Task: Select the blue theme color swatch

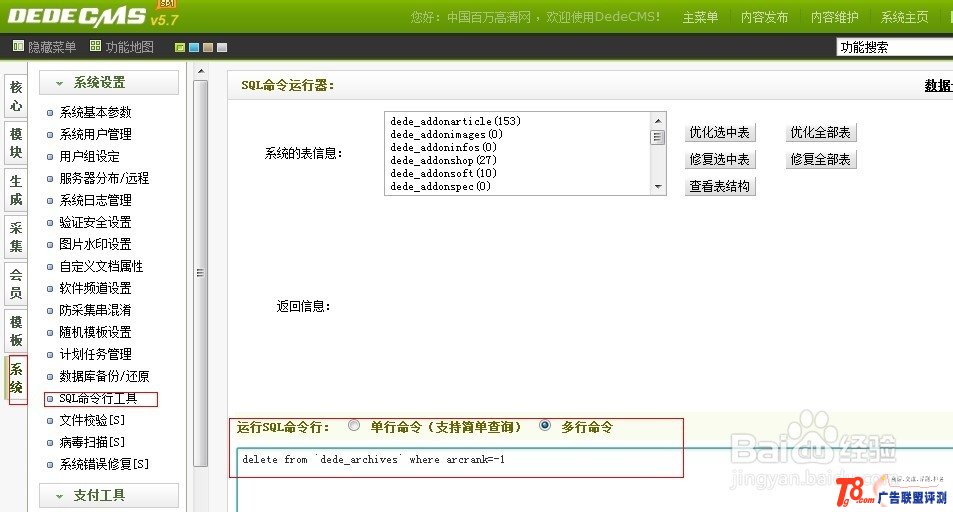Action: 194,47
